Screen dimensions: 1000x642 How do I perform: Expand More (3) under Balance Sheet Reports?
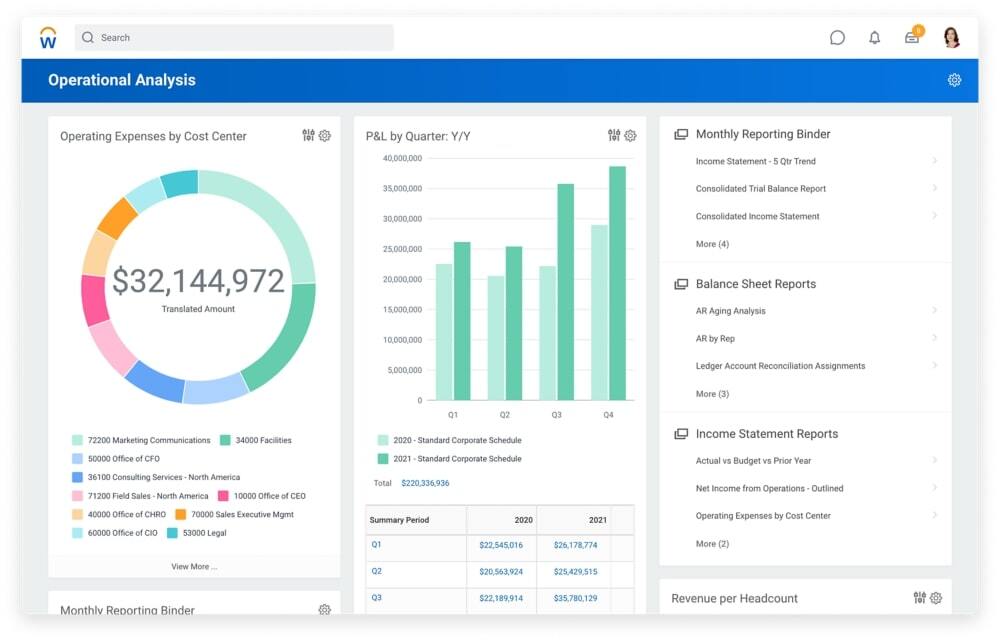(712, 394)
